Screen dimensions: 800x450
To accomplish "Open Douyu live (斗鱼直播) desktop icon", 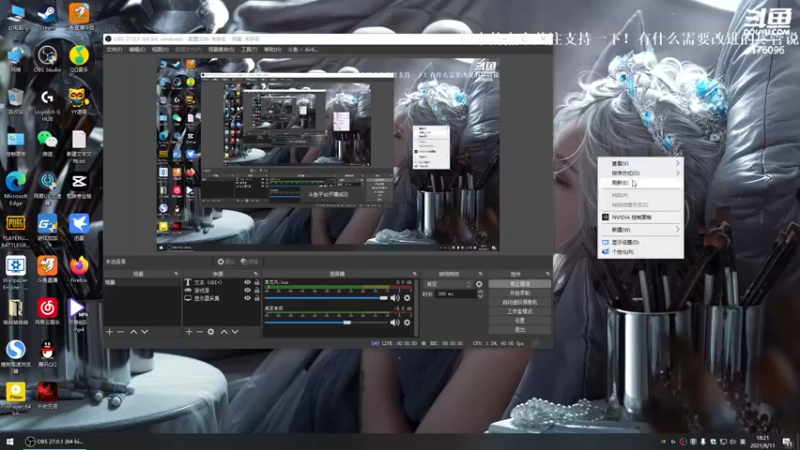I will coord(47,269).
